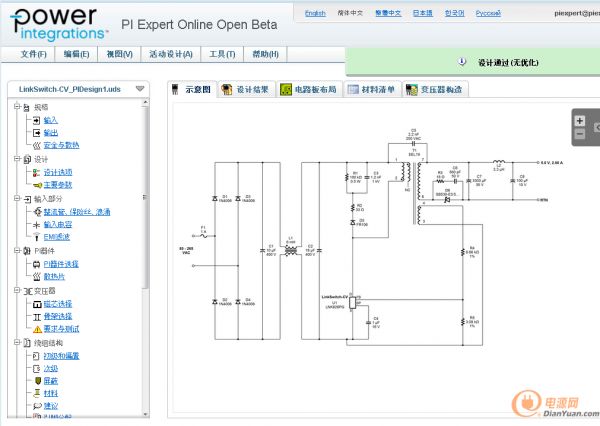Click the core icon beside 磁芯选择
600x426 pixels.
pyautogui.click(x=37, y=305)
